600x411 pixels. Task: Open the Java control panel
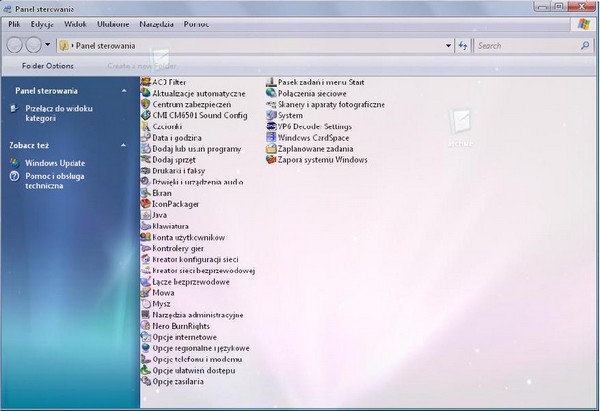(x=159, y=215)
